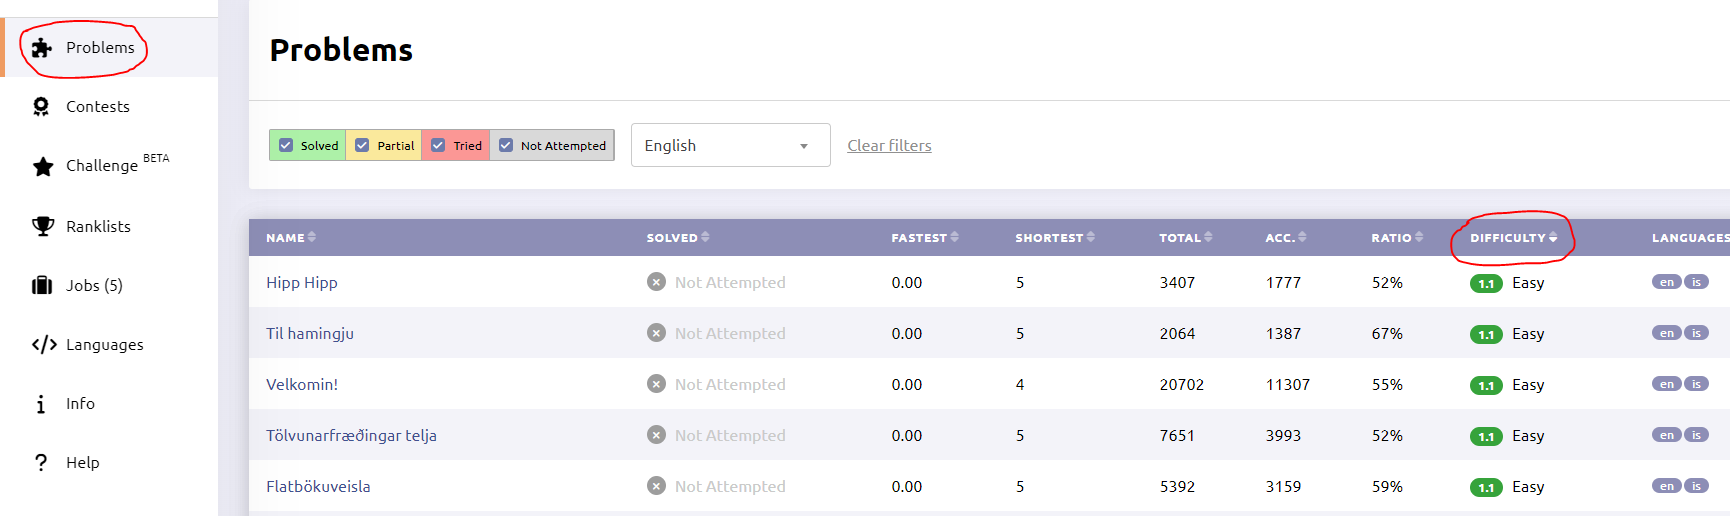The image size is (1730, 516).
Task: Go to Contests in the sidebar
Action: (97, 107)
